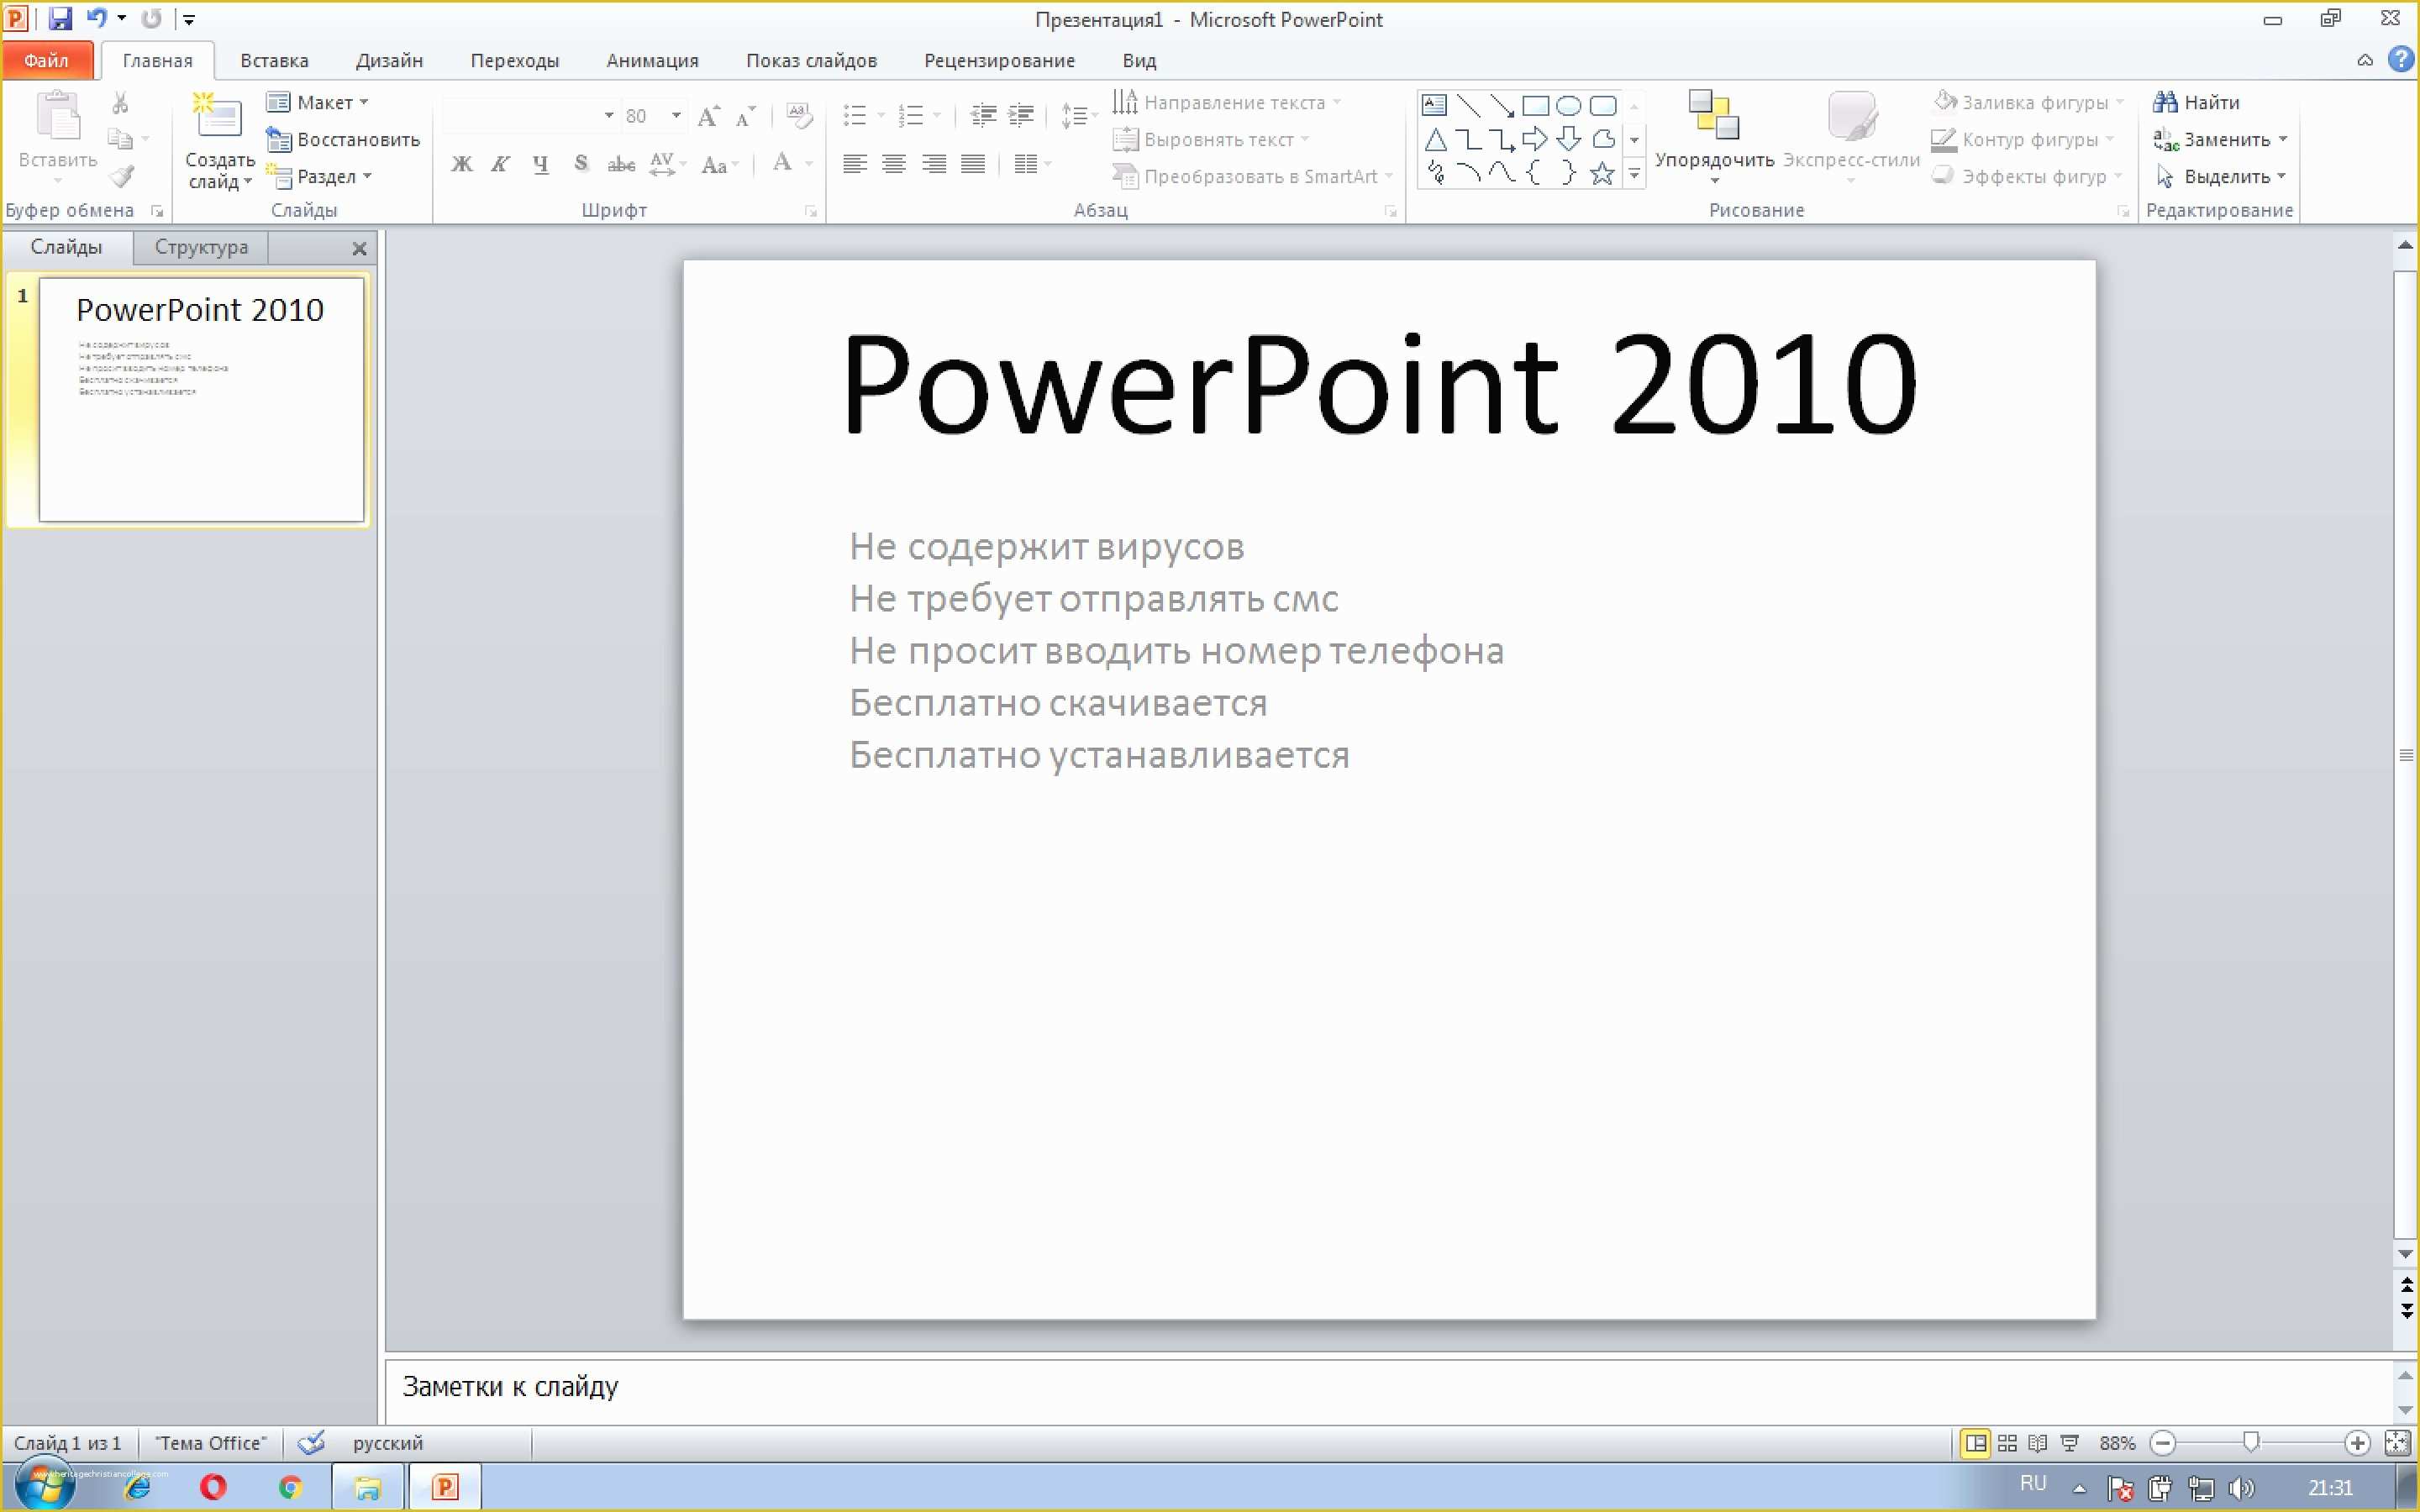Click the Экспресс-стили quick styles icon
Viewport: 2420px width, 1512px height.
1851,115
